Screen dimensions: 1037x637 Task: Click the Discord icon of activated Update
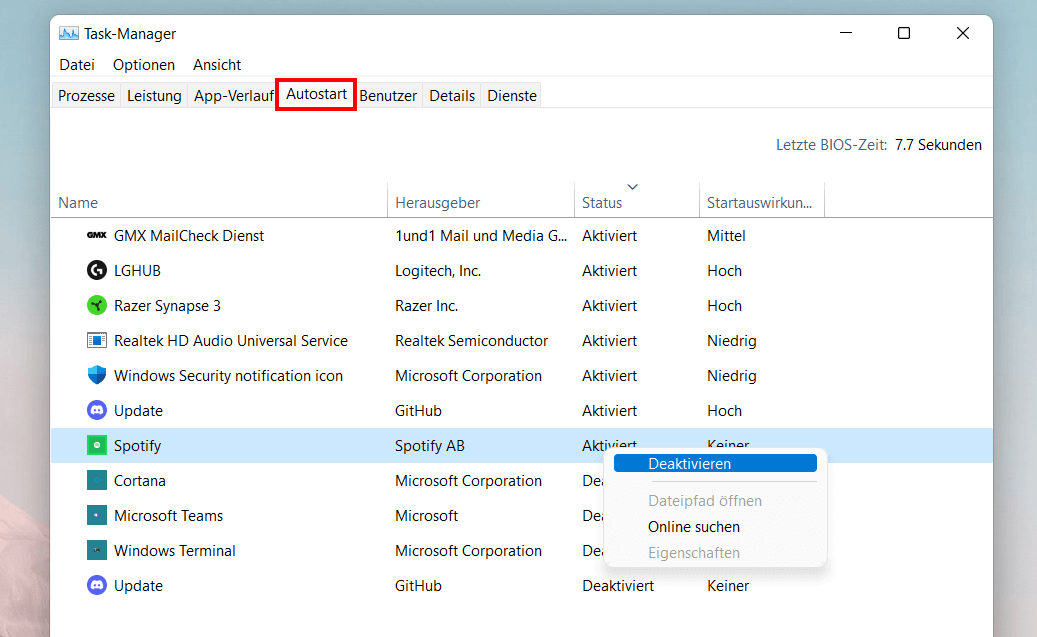pyautogui.click(x=97, y=410)
